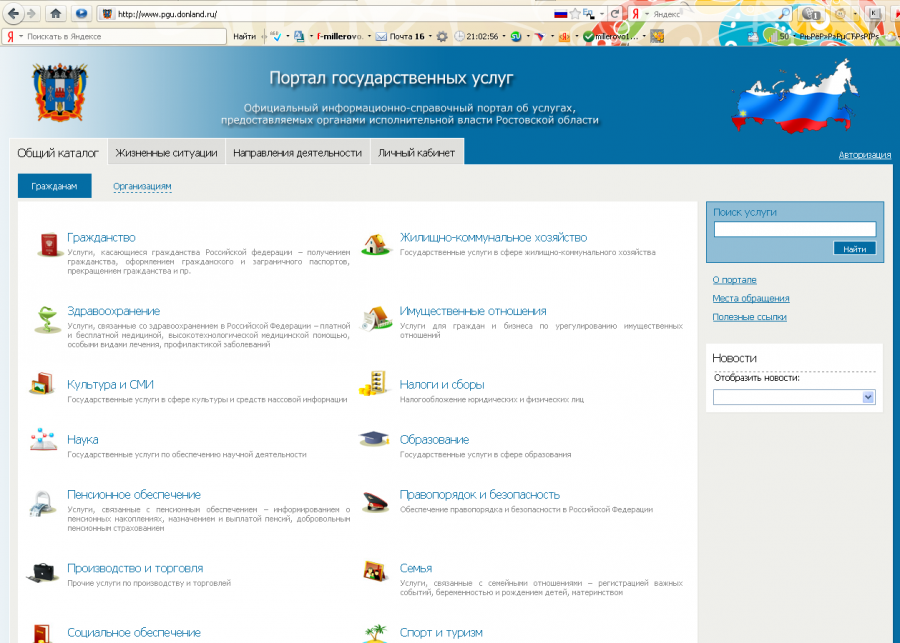Select the graduation cap icon for Образование

point(375,440)
